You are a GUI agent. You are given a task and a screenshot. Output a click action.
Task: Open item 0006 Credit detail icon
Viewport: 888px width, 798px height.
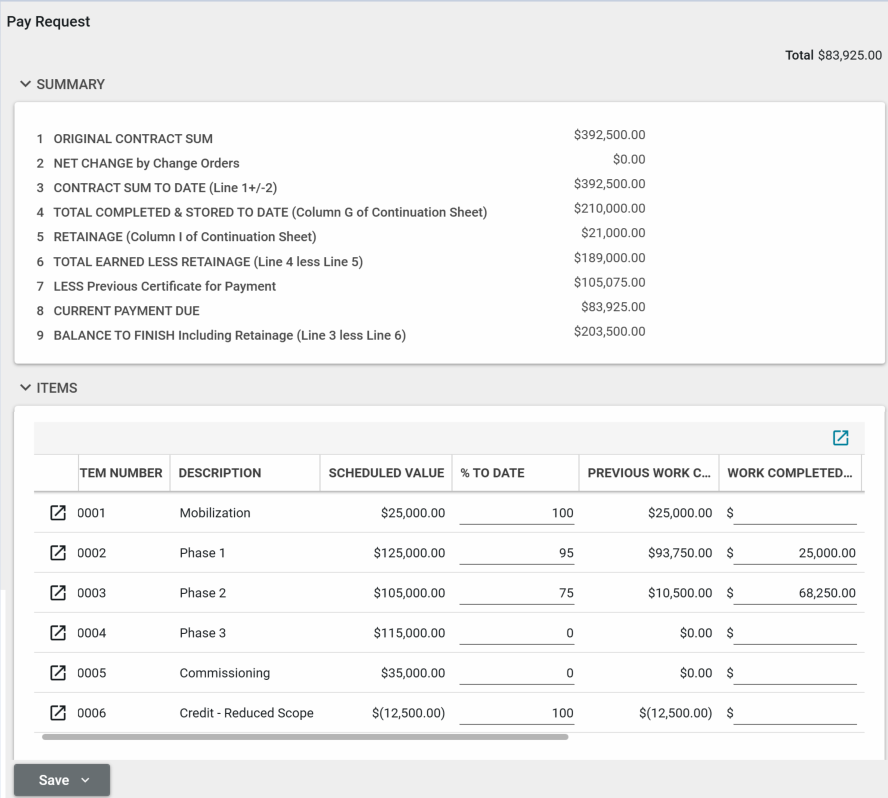(x=58, y=713)
